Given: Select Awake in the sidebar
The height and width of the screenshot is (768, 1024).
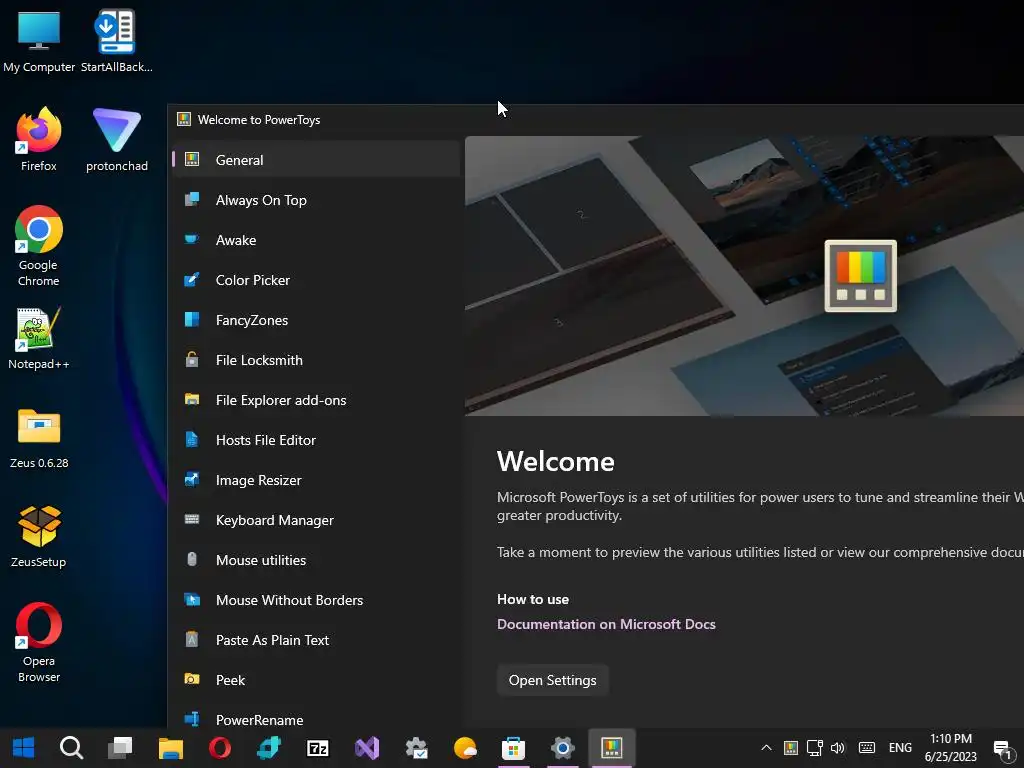Looking at the screenshot, I should point(316,240).
